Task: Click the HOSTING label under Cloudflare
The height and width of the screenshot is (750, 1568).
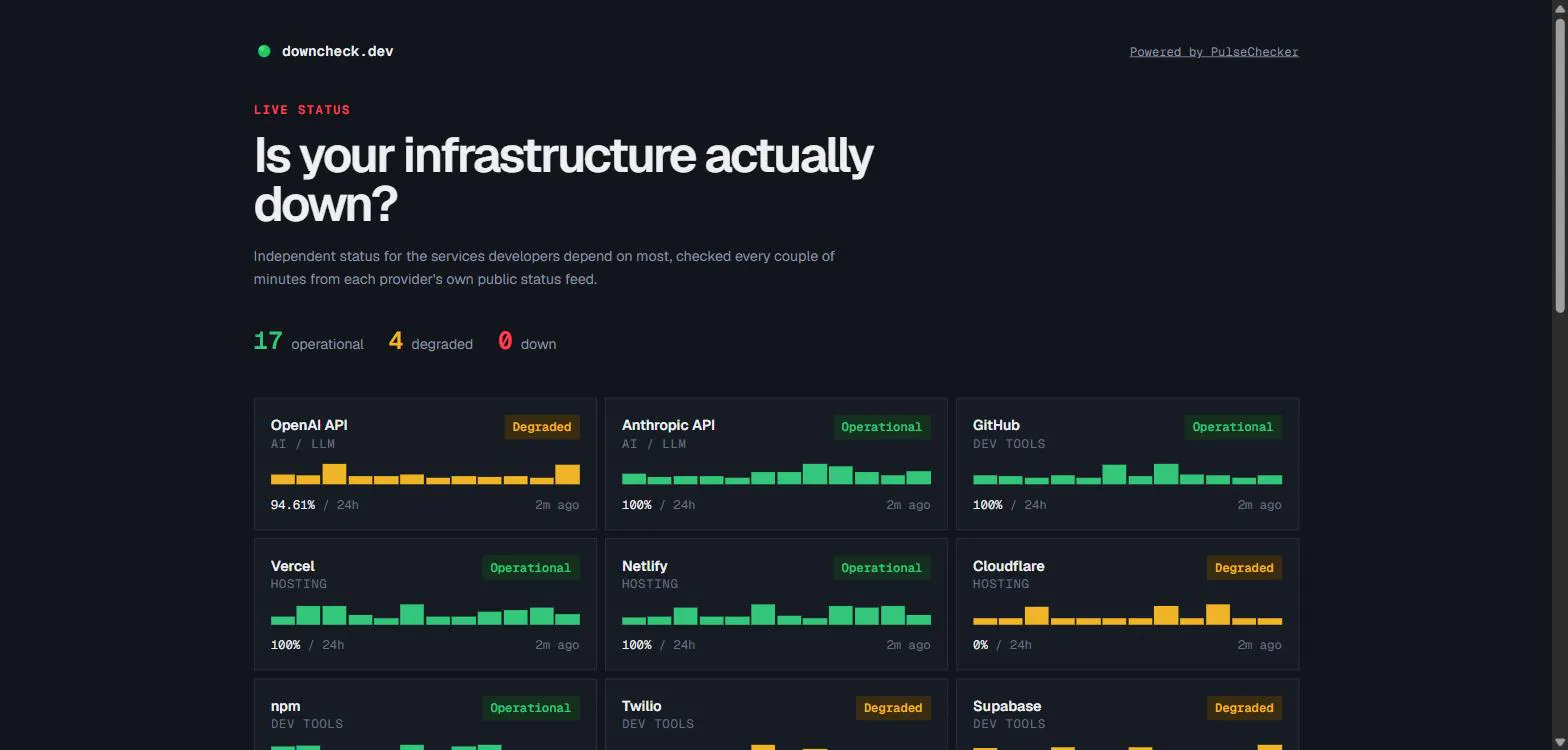Action: click(x=1001, y=584)
